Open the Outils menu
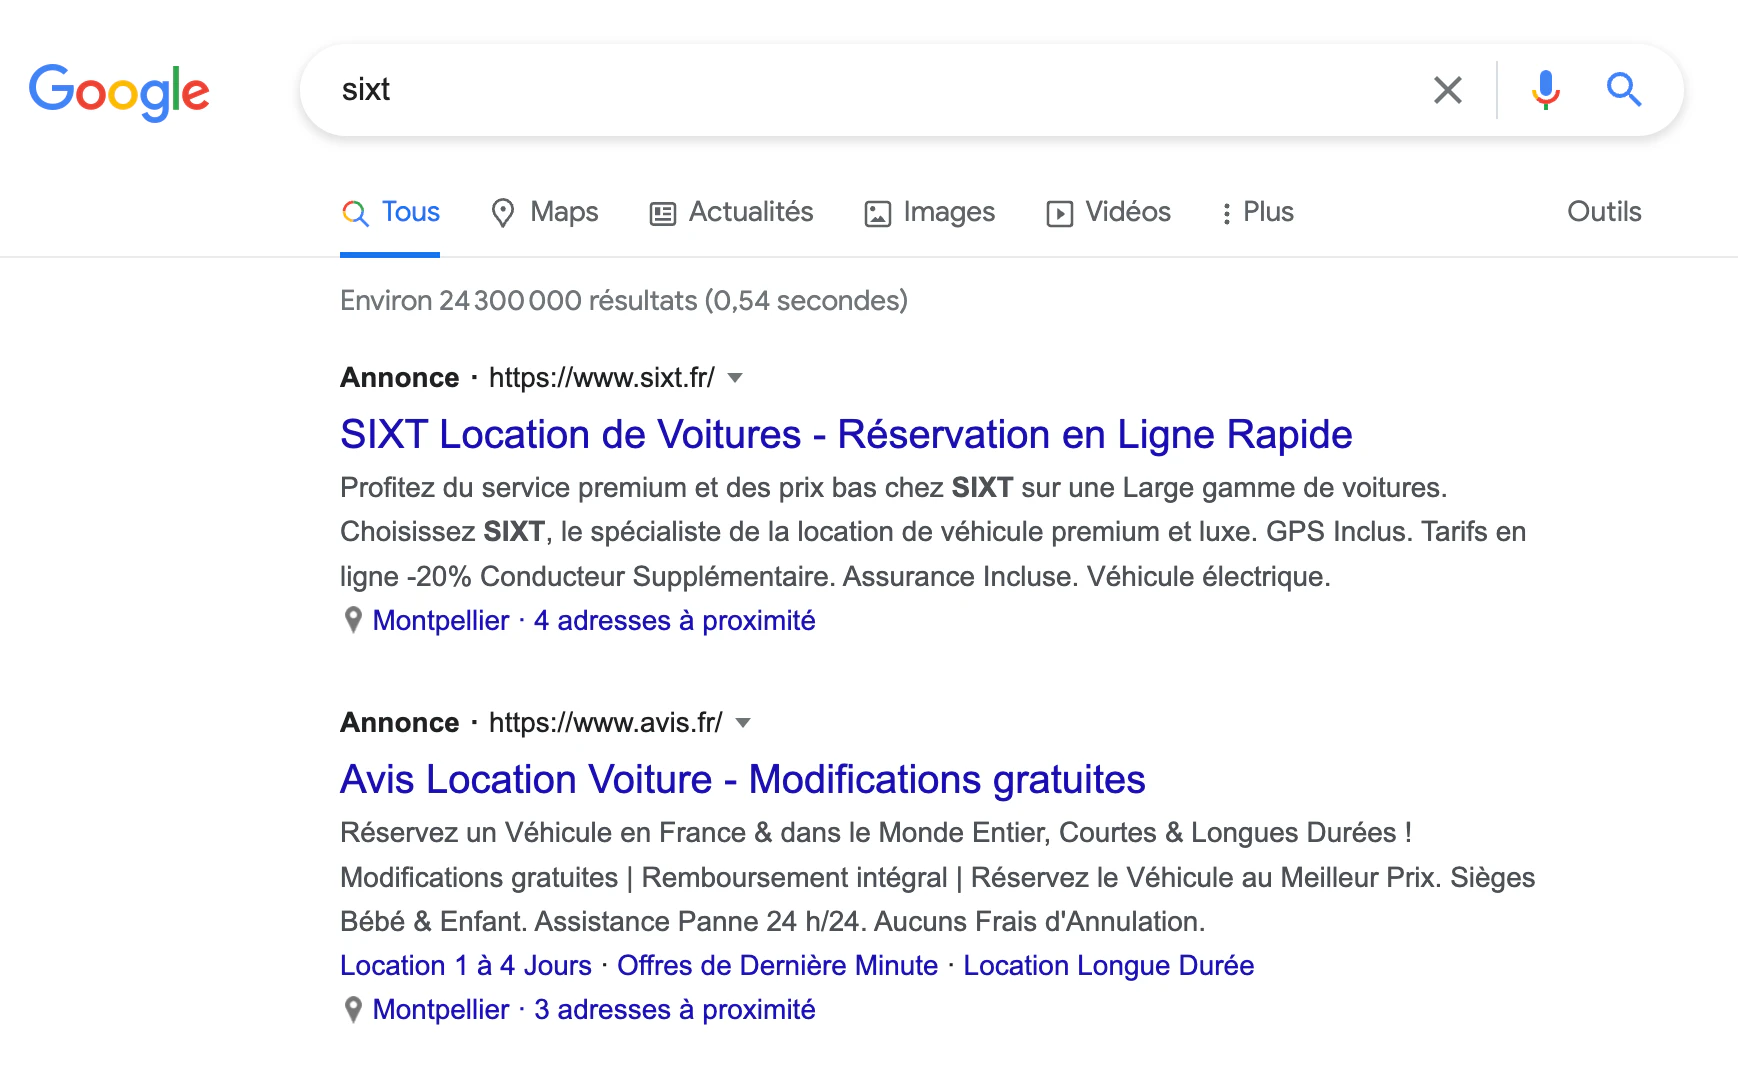1738x1082 pixels. [x=1604, y=212]
